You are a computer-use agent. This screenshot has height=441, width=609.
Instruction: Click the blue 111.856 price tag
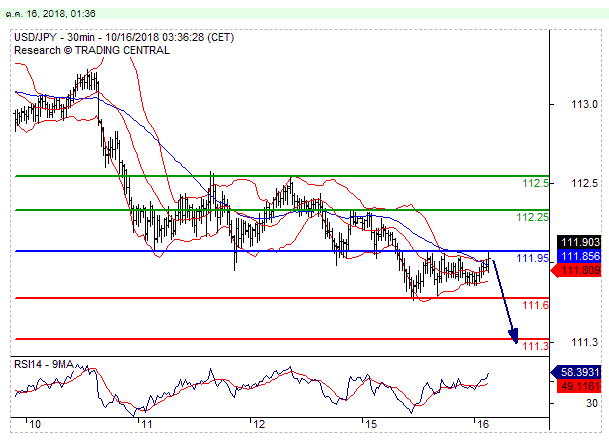(x=579, y=256)
